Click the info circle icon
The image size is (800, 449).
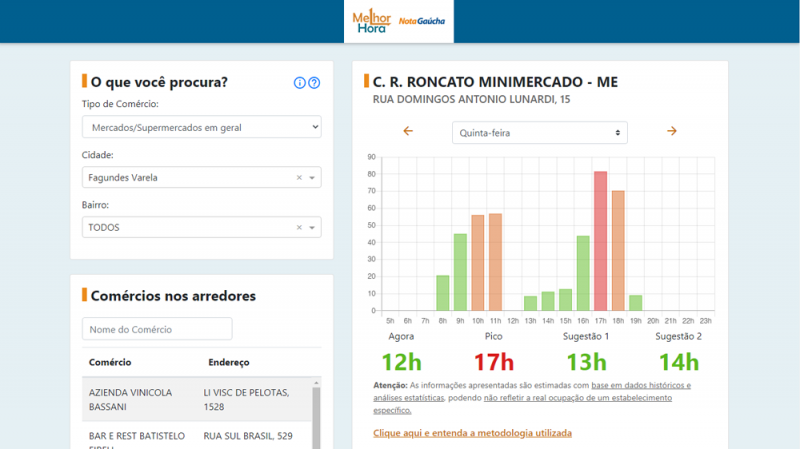(299, 83)
